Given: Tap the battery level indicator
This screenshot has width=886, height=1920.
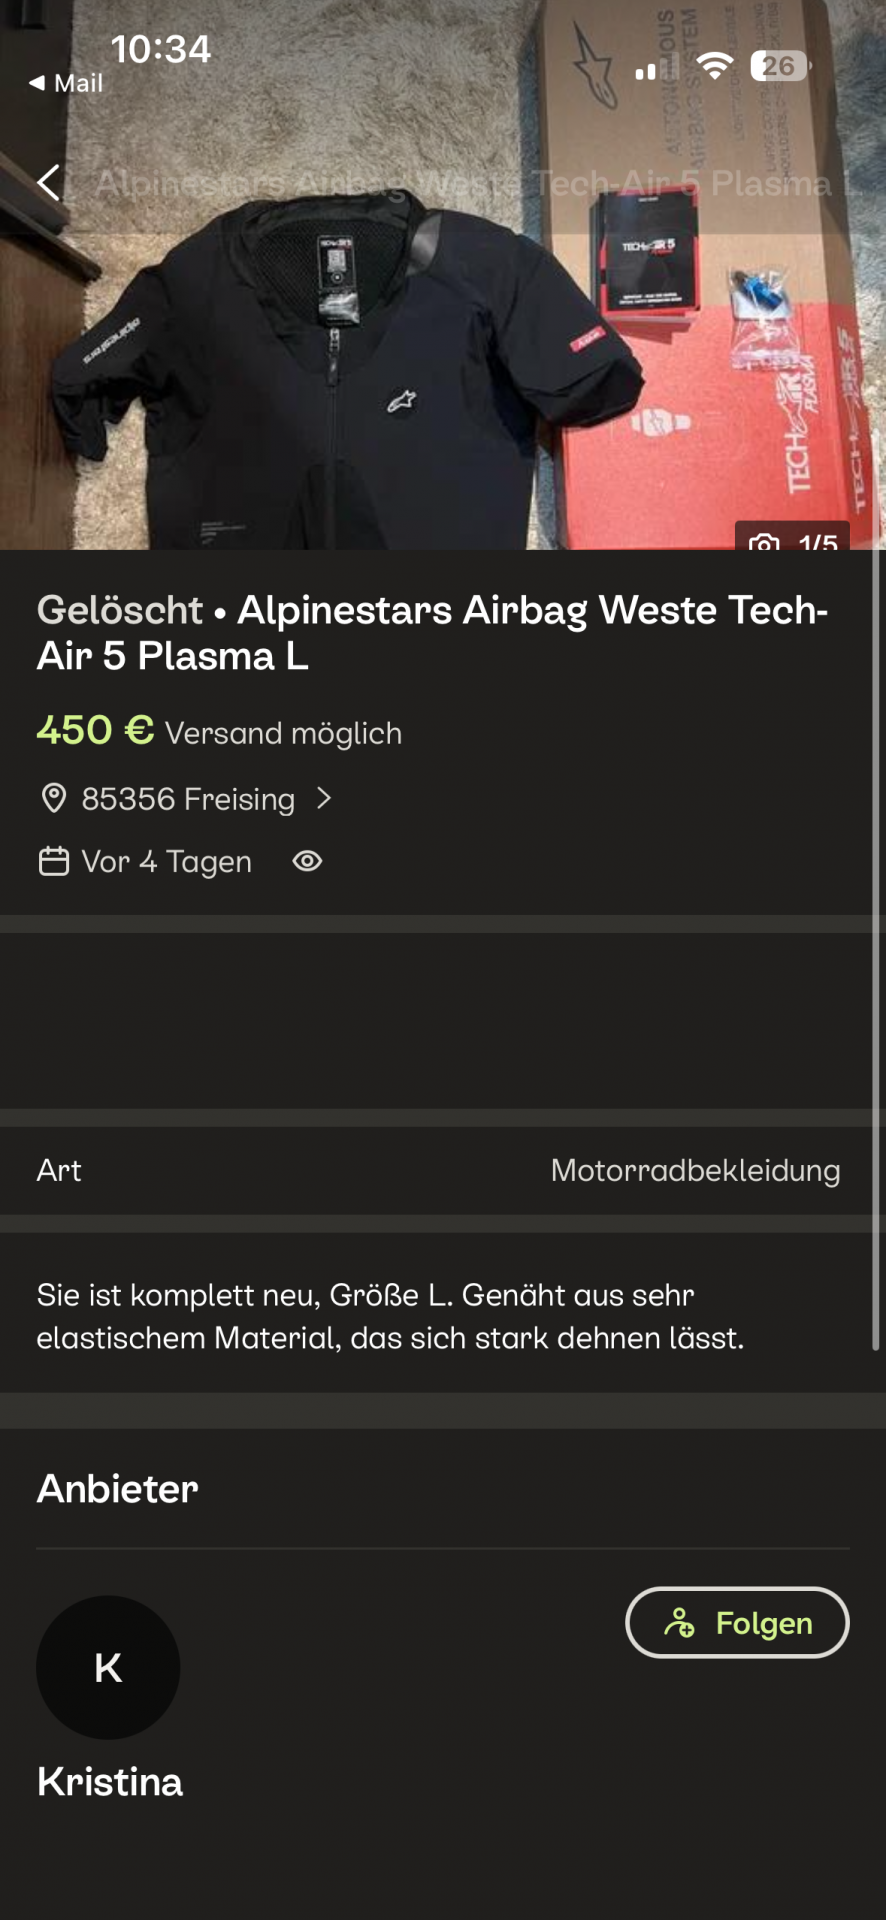Looking at the screenshot, I should [x=780, y=66].
